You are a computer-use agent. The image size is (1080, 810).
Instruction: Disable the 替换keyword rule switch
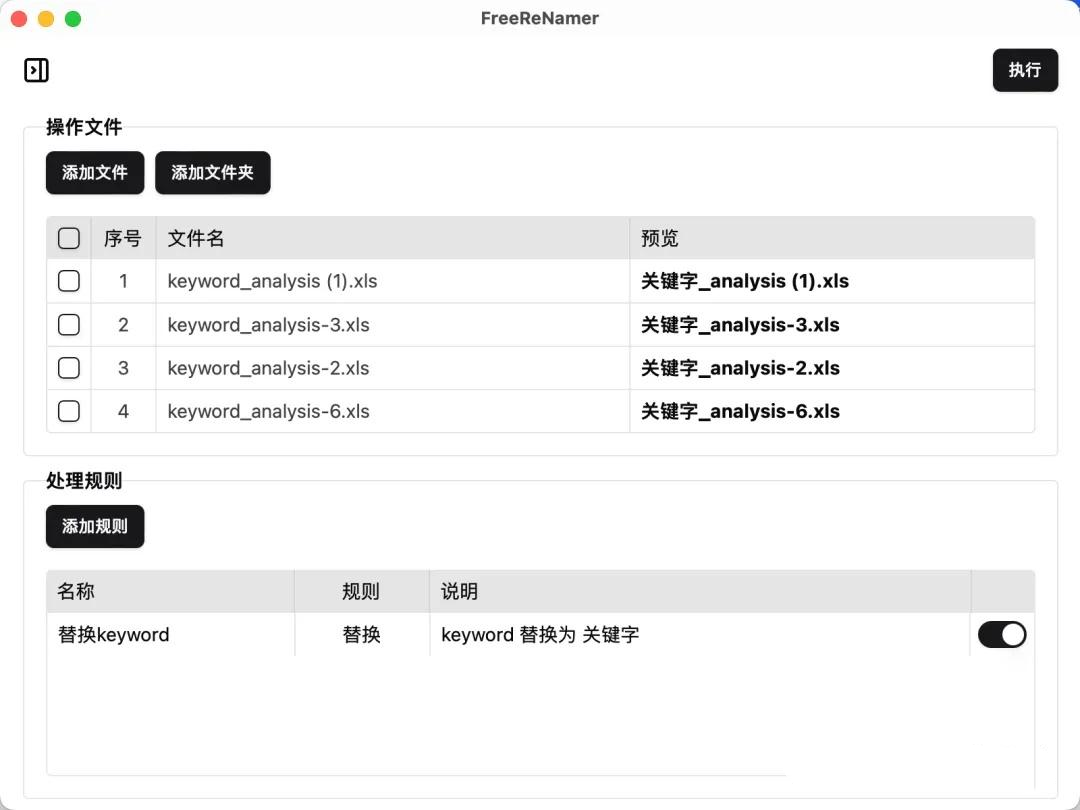tap(1002, 634)
